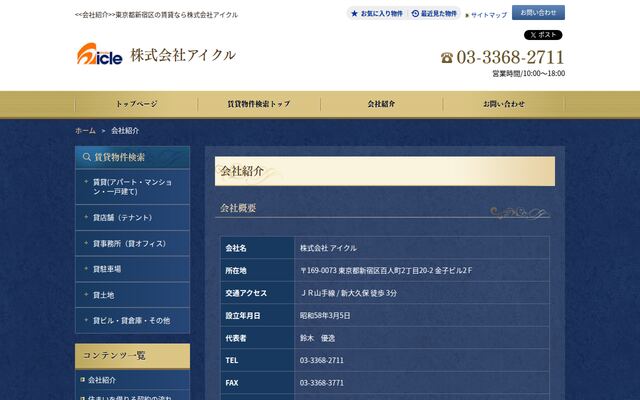Click the 株式会社アイクル header title

point(183,55)
